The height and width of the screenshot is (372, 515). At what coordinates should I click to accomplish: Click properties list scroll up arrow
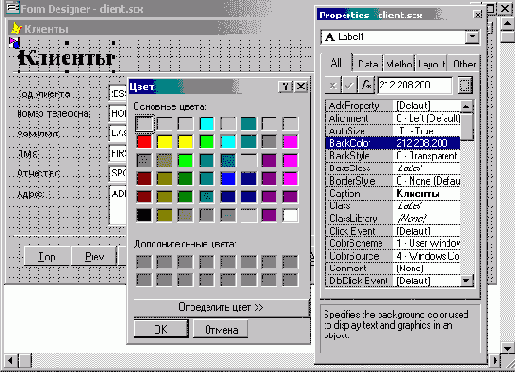pos(467,106)
